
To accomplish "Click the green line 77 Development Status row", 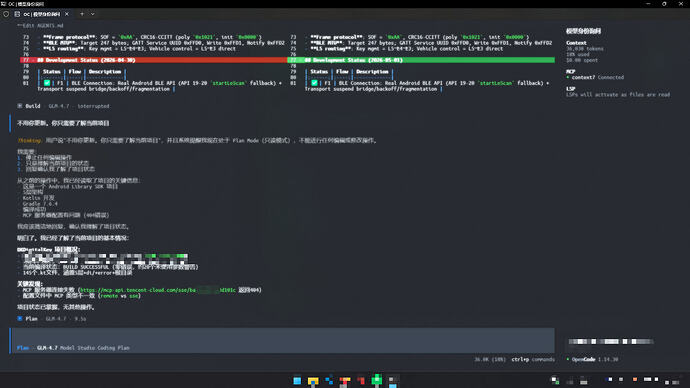I will click(x=421, y=60).
